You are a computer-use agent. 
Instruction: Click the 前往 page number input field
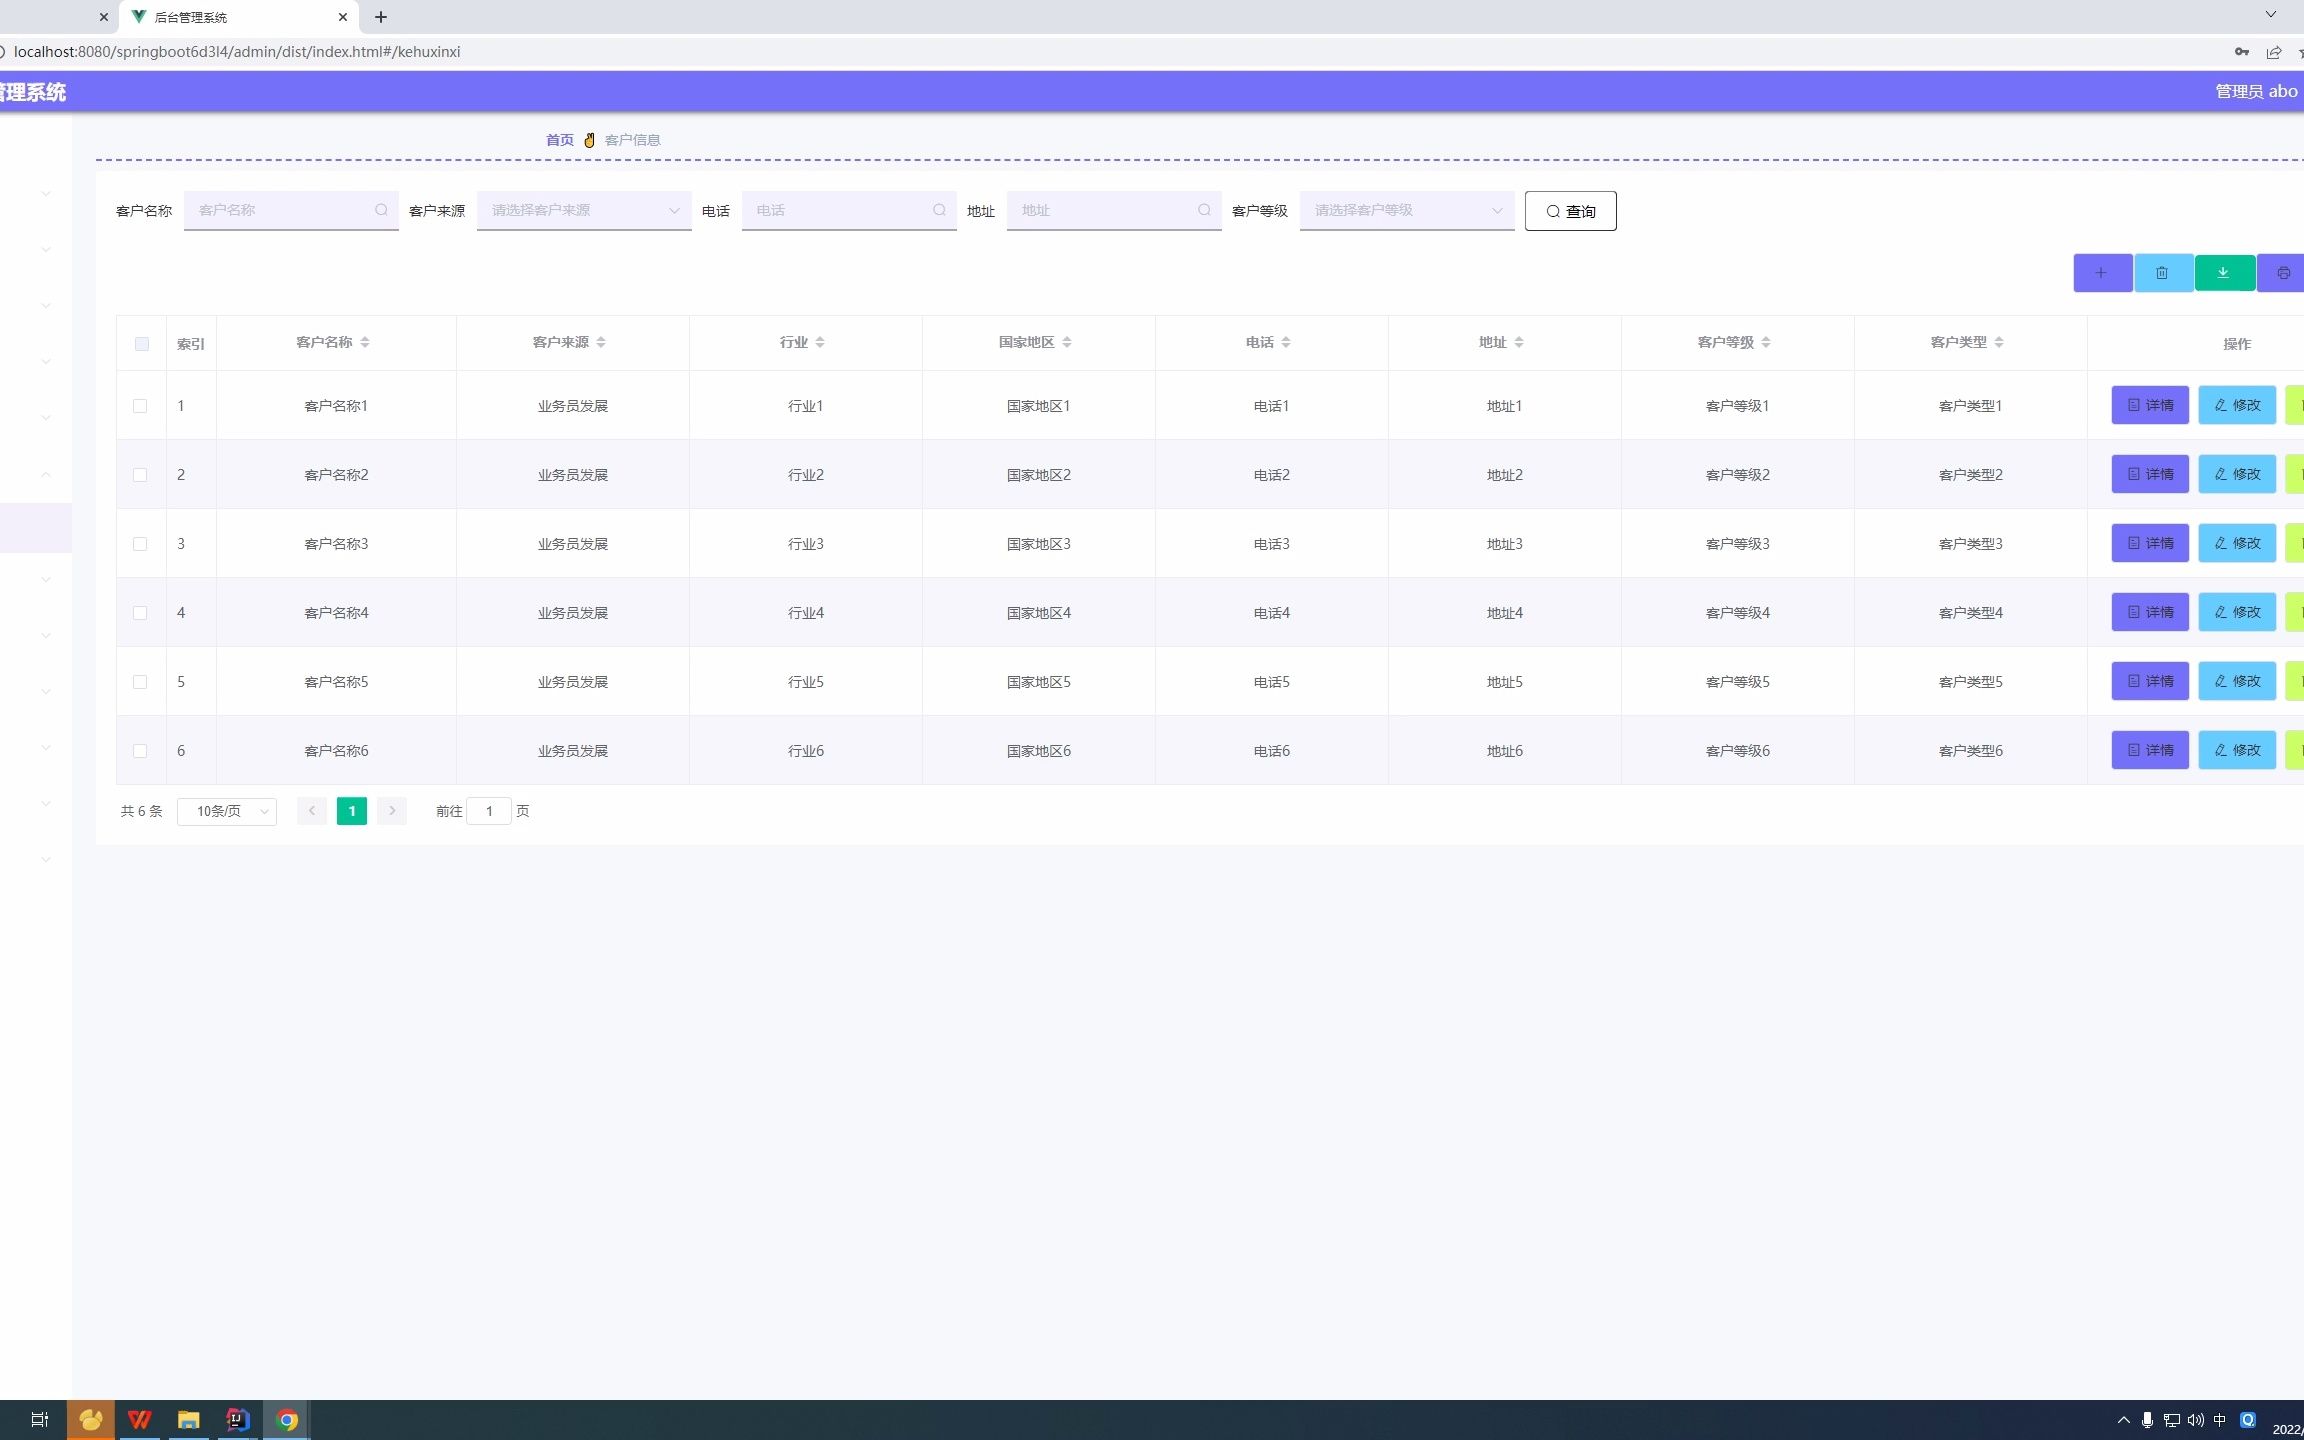pos(489,810)
